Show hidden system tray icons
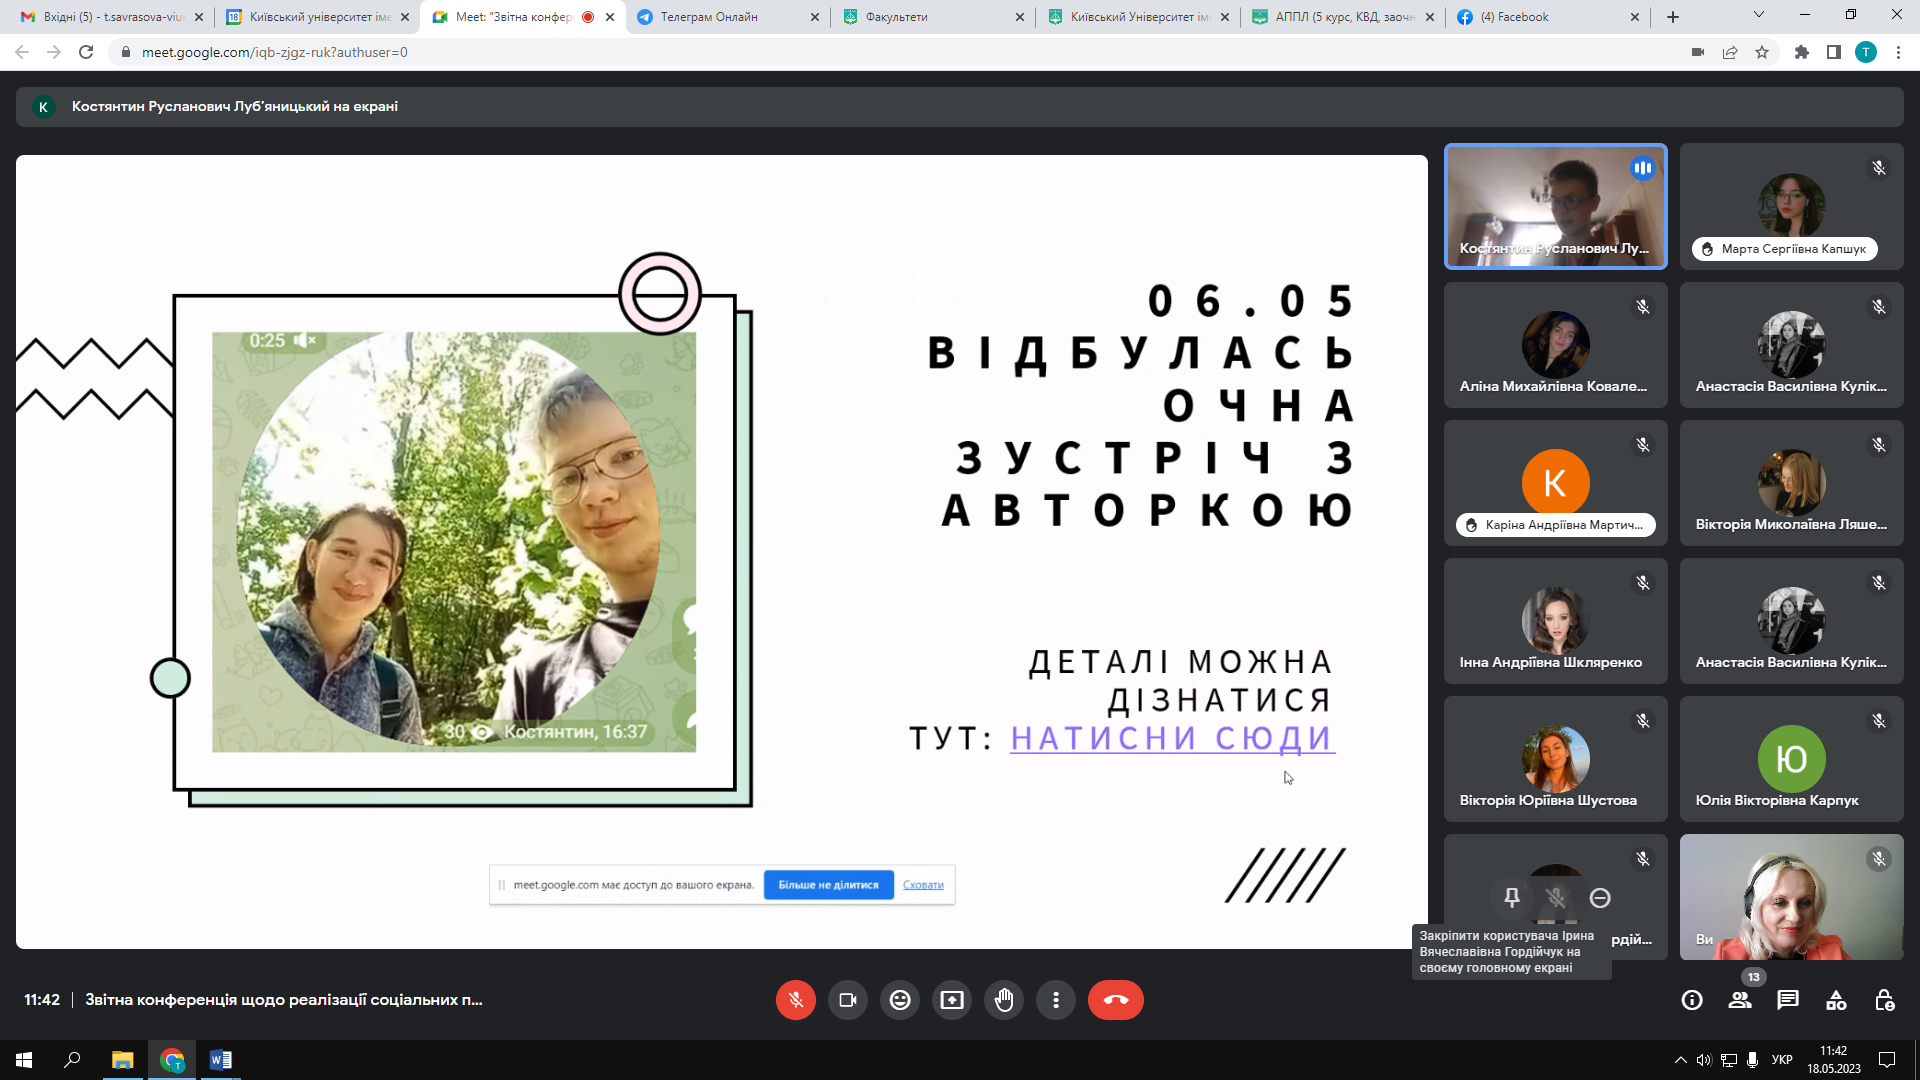 click(1680, 1060)
